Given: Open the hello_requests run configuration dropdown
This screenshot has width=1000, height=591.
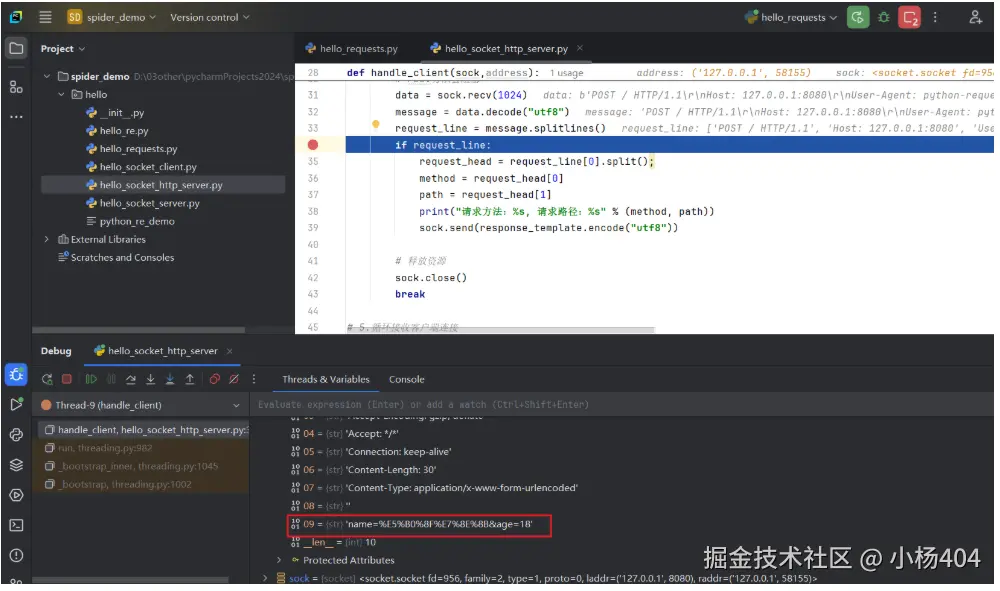Looking at the screenshot, I should tap(791, 17).
